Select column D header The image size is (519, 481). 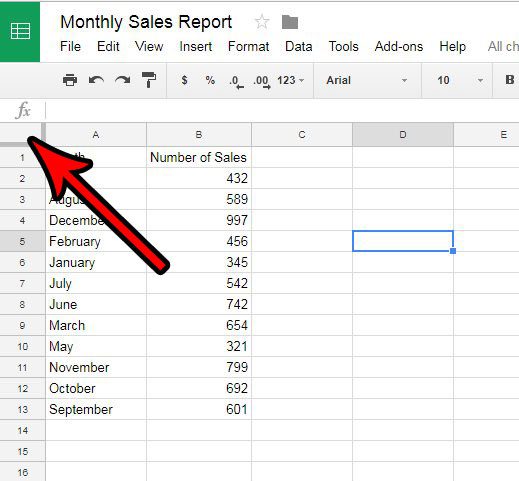[403, 135]
